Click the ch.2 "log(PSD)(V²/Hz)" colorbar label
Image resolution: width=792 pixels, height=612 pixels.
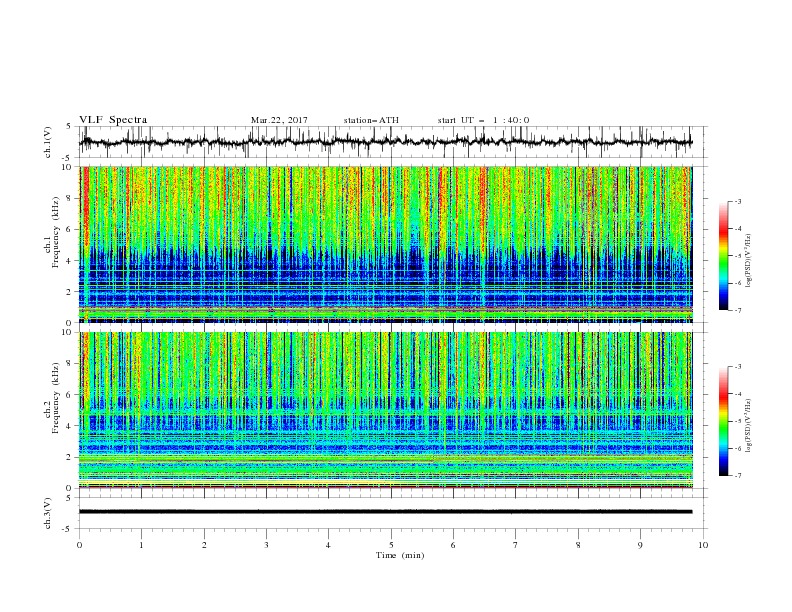(x=748, y=426)
